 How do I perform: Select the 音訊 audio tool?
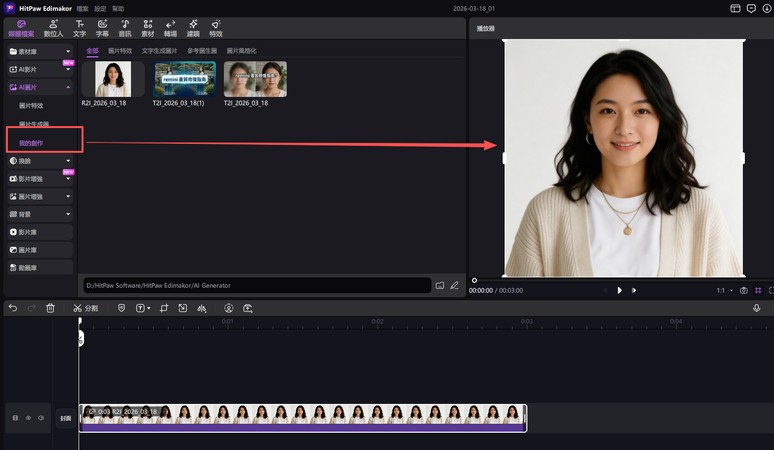coord(125,27)
